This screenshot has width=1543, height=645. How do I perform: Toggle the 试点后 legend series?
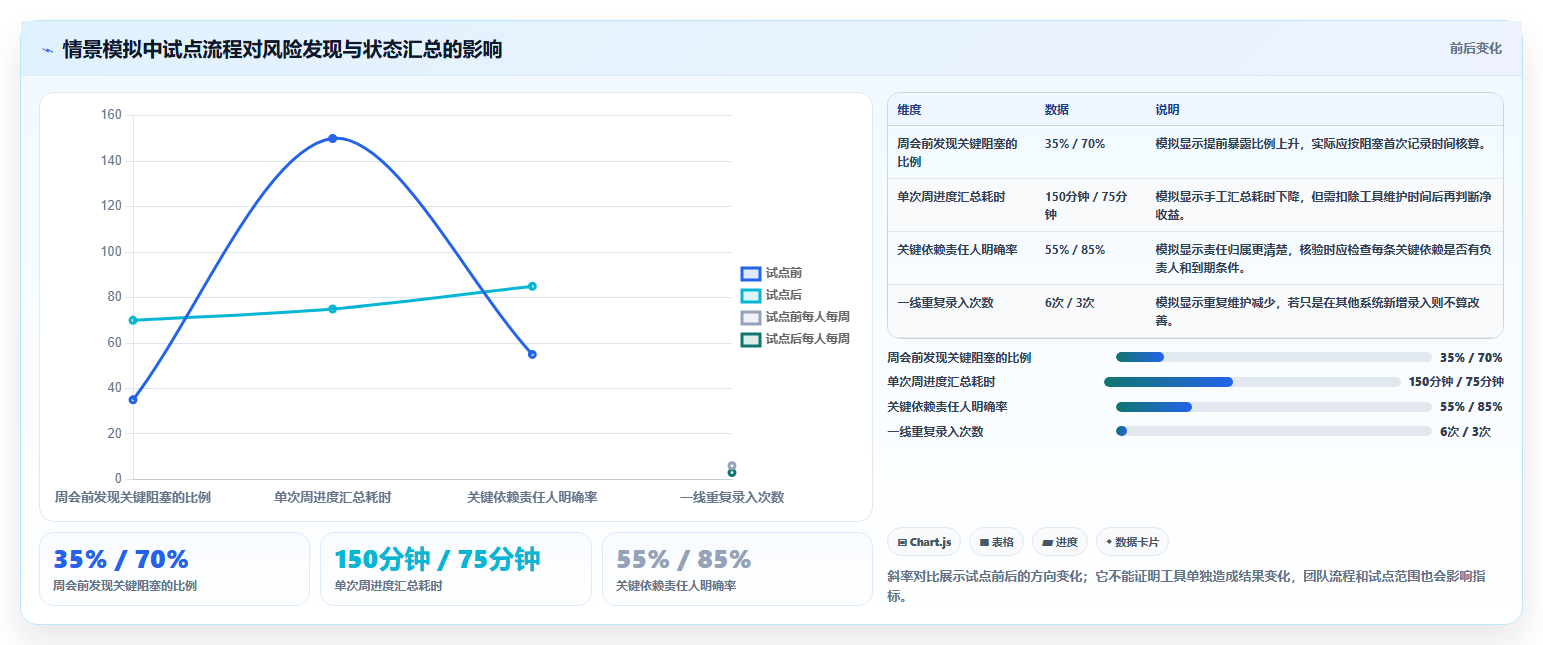771,295
